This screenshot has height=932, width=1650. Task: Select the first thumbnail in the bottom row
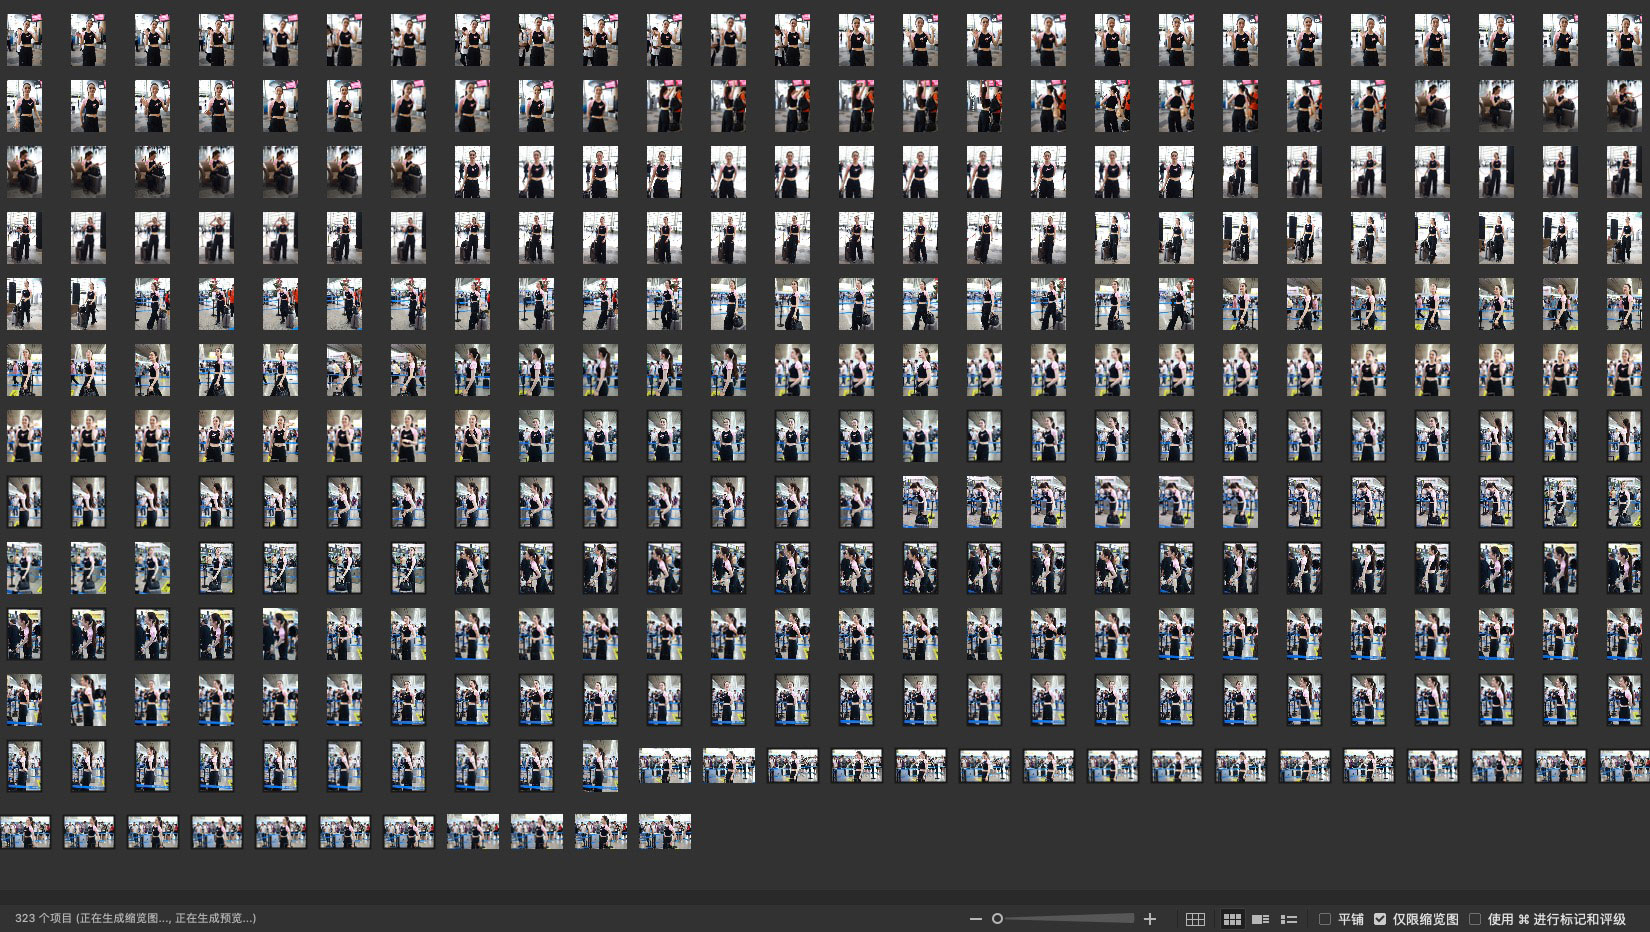(25, 832)
